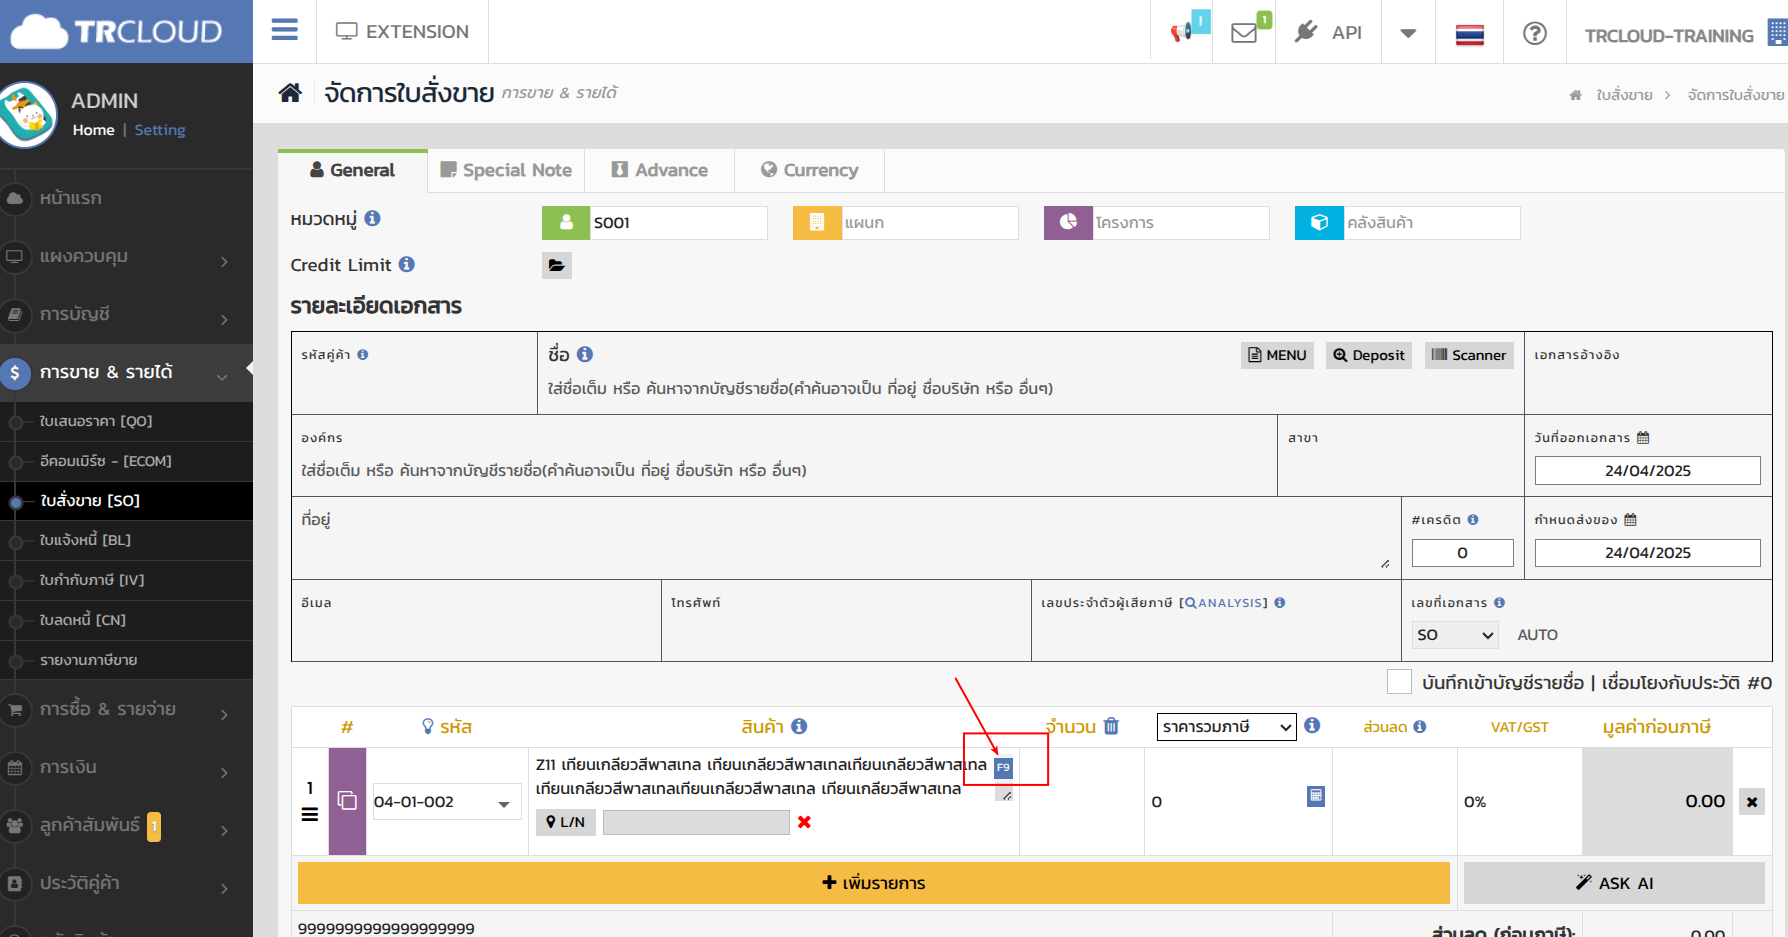Tick the save to contact list checkbox

pos(1399,682)
